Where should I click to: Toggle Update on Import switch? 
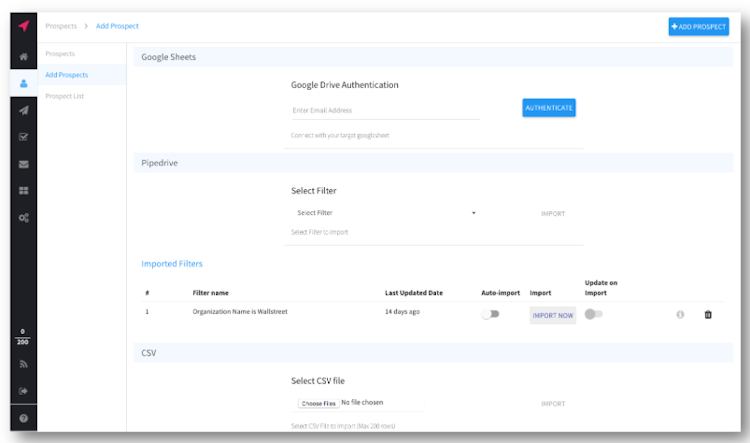594,314
